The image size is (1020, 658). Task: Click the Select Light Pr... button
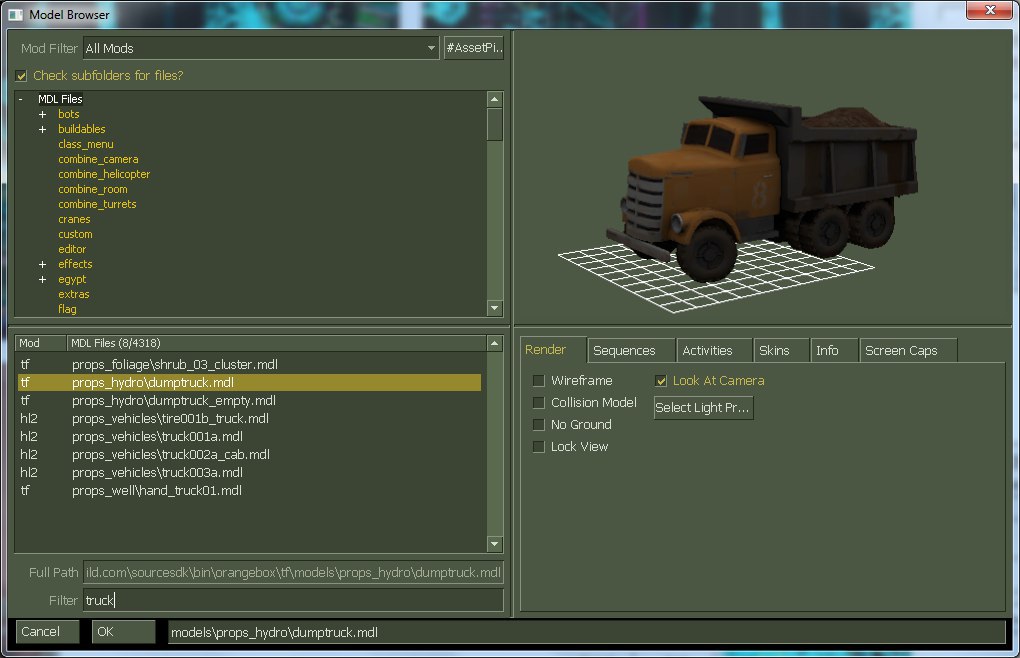[703, 408]
